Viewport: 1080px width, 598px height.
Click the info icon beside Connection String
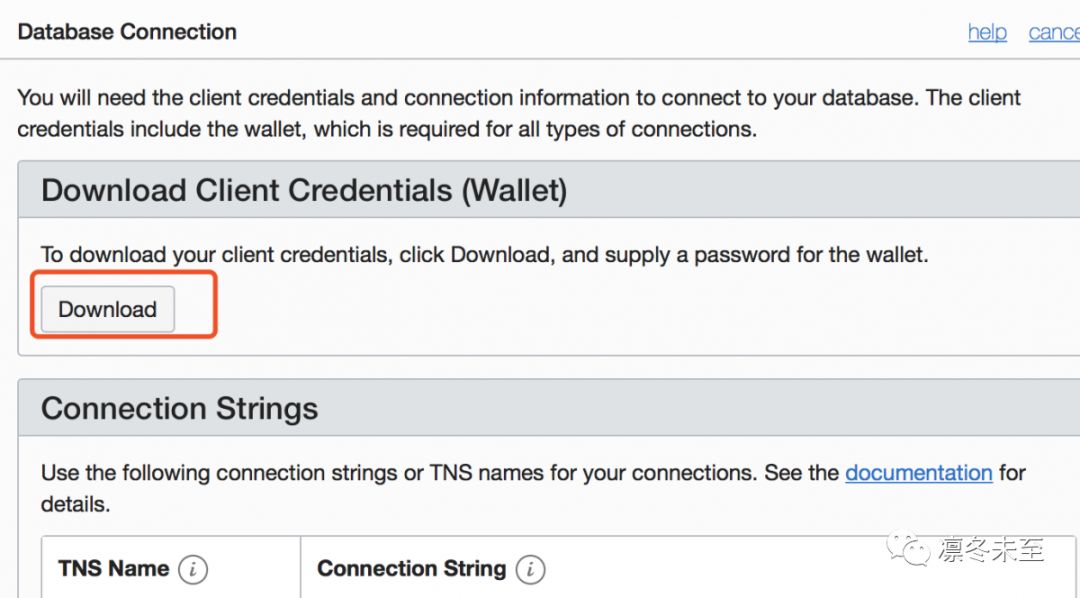click(530, 570)
